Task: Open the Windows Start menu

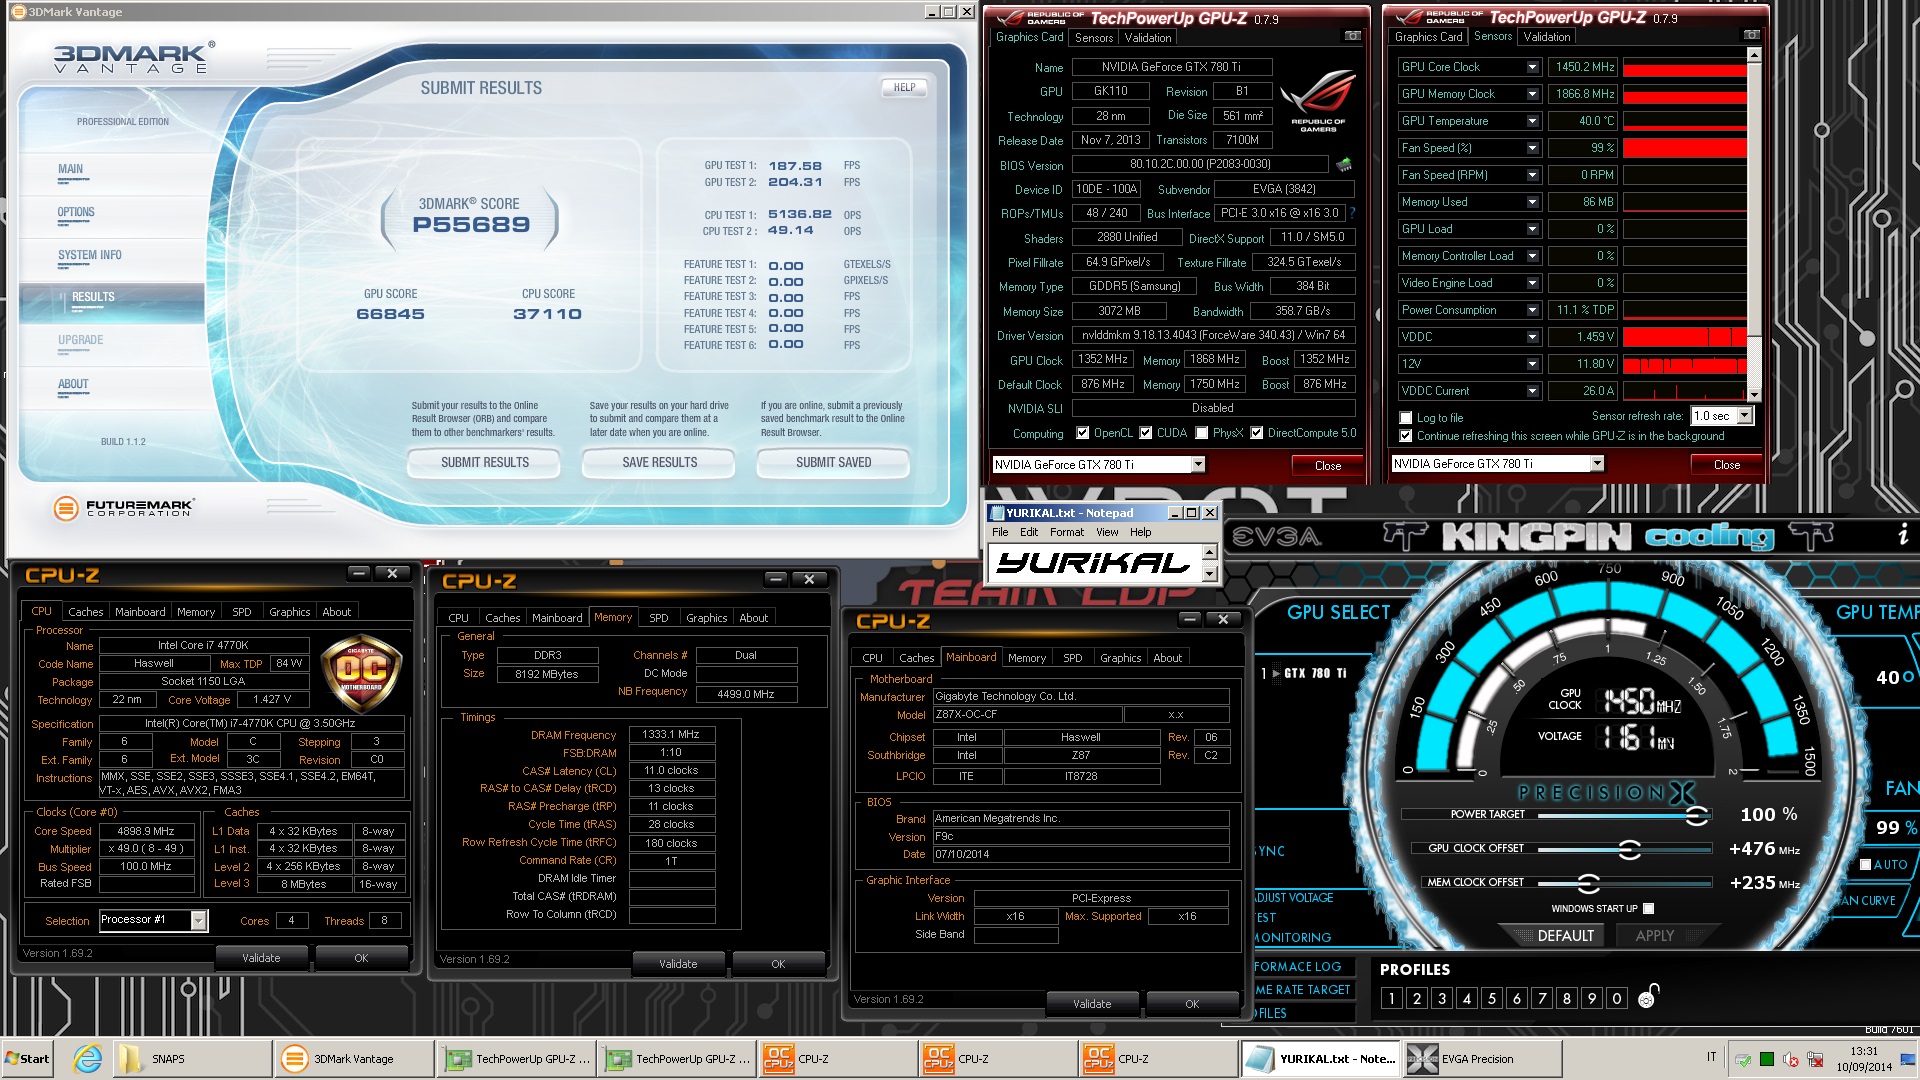Action: point(27,1058)
